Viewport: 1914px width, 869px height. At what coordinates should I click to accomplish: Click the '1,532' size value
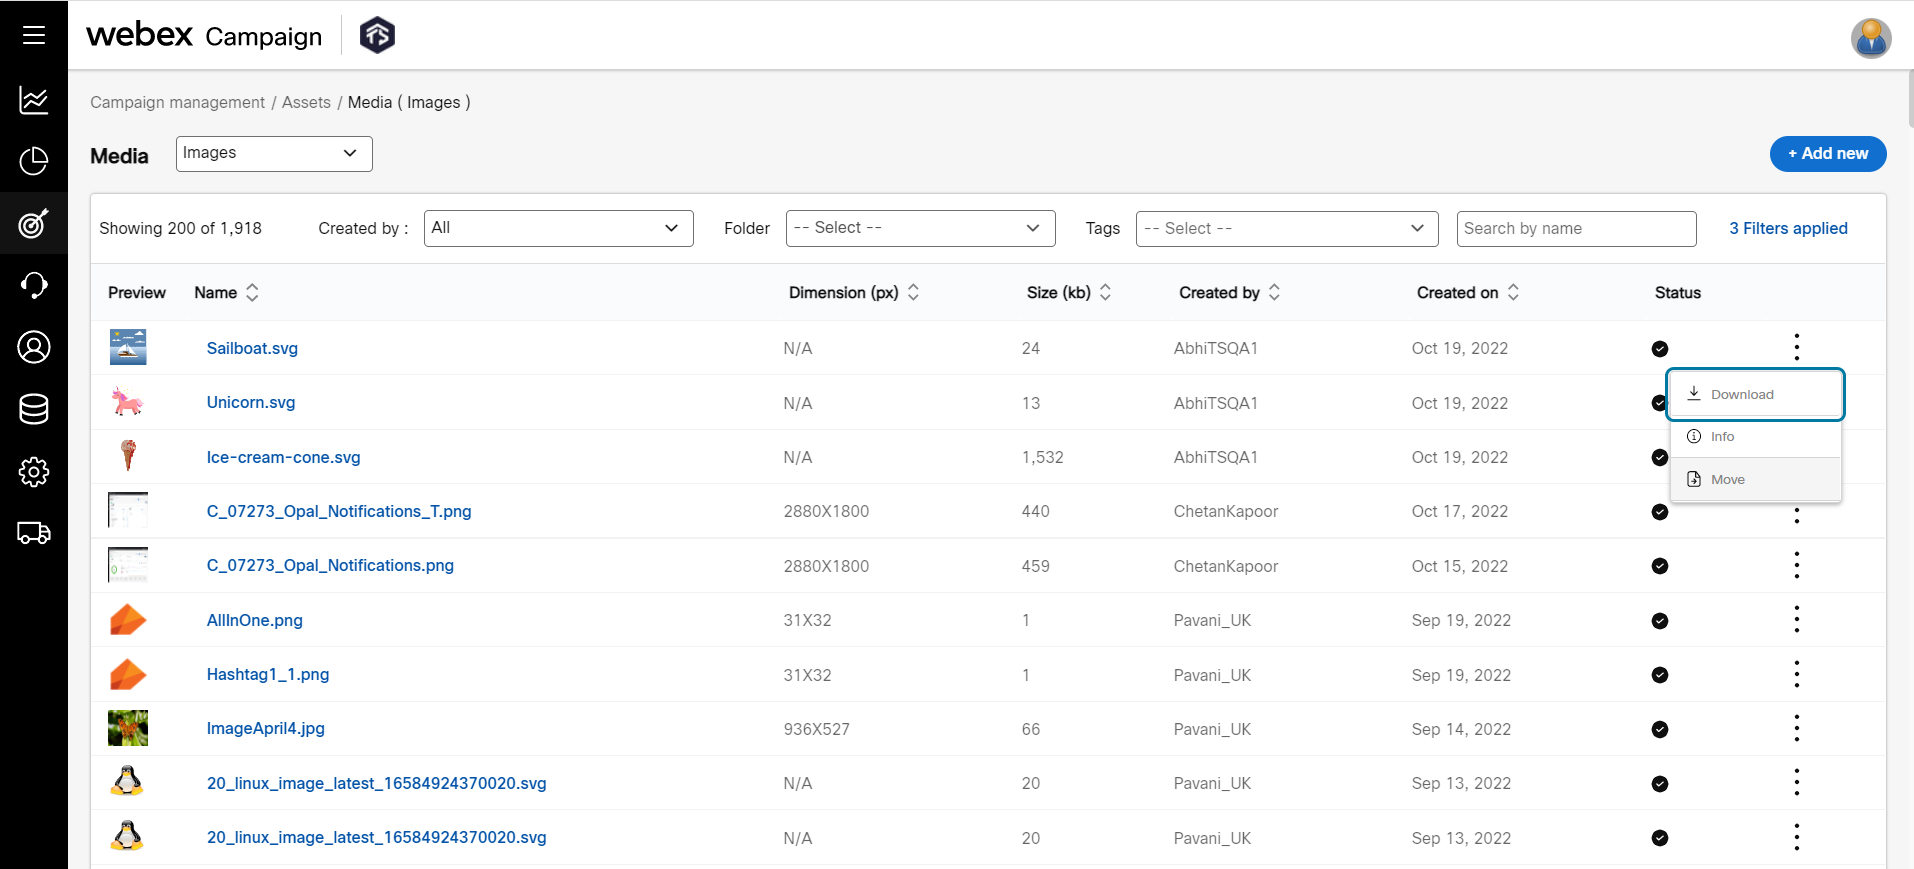coord(1042,457)
